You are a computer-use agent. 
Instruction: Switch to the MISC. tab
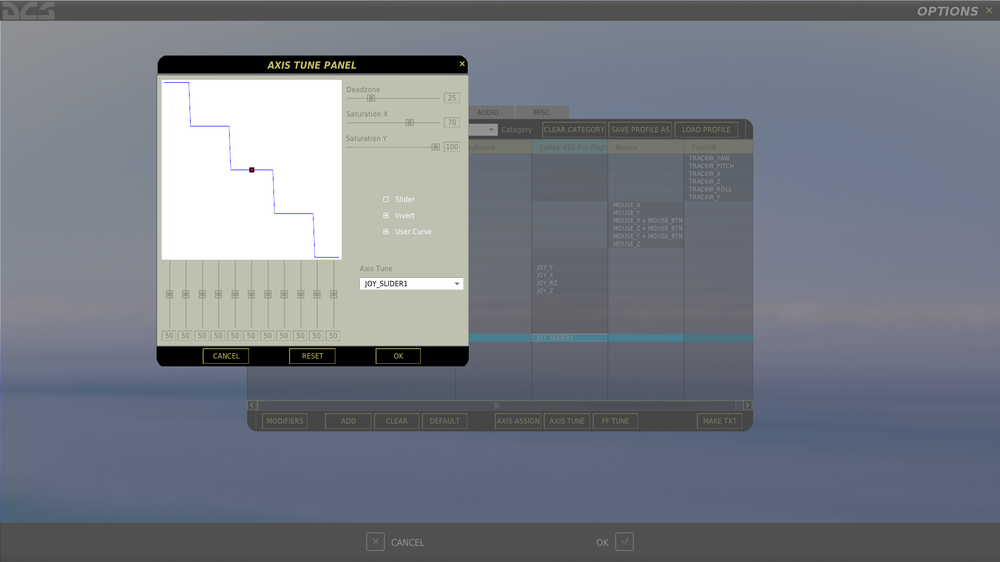(542, 112)
